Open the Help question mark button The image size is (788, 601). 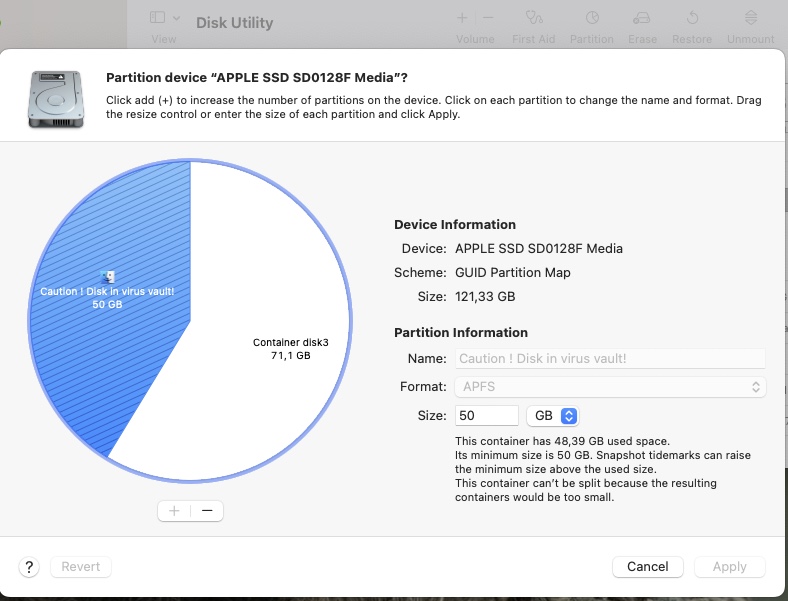[30, 567]
